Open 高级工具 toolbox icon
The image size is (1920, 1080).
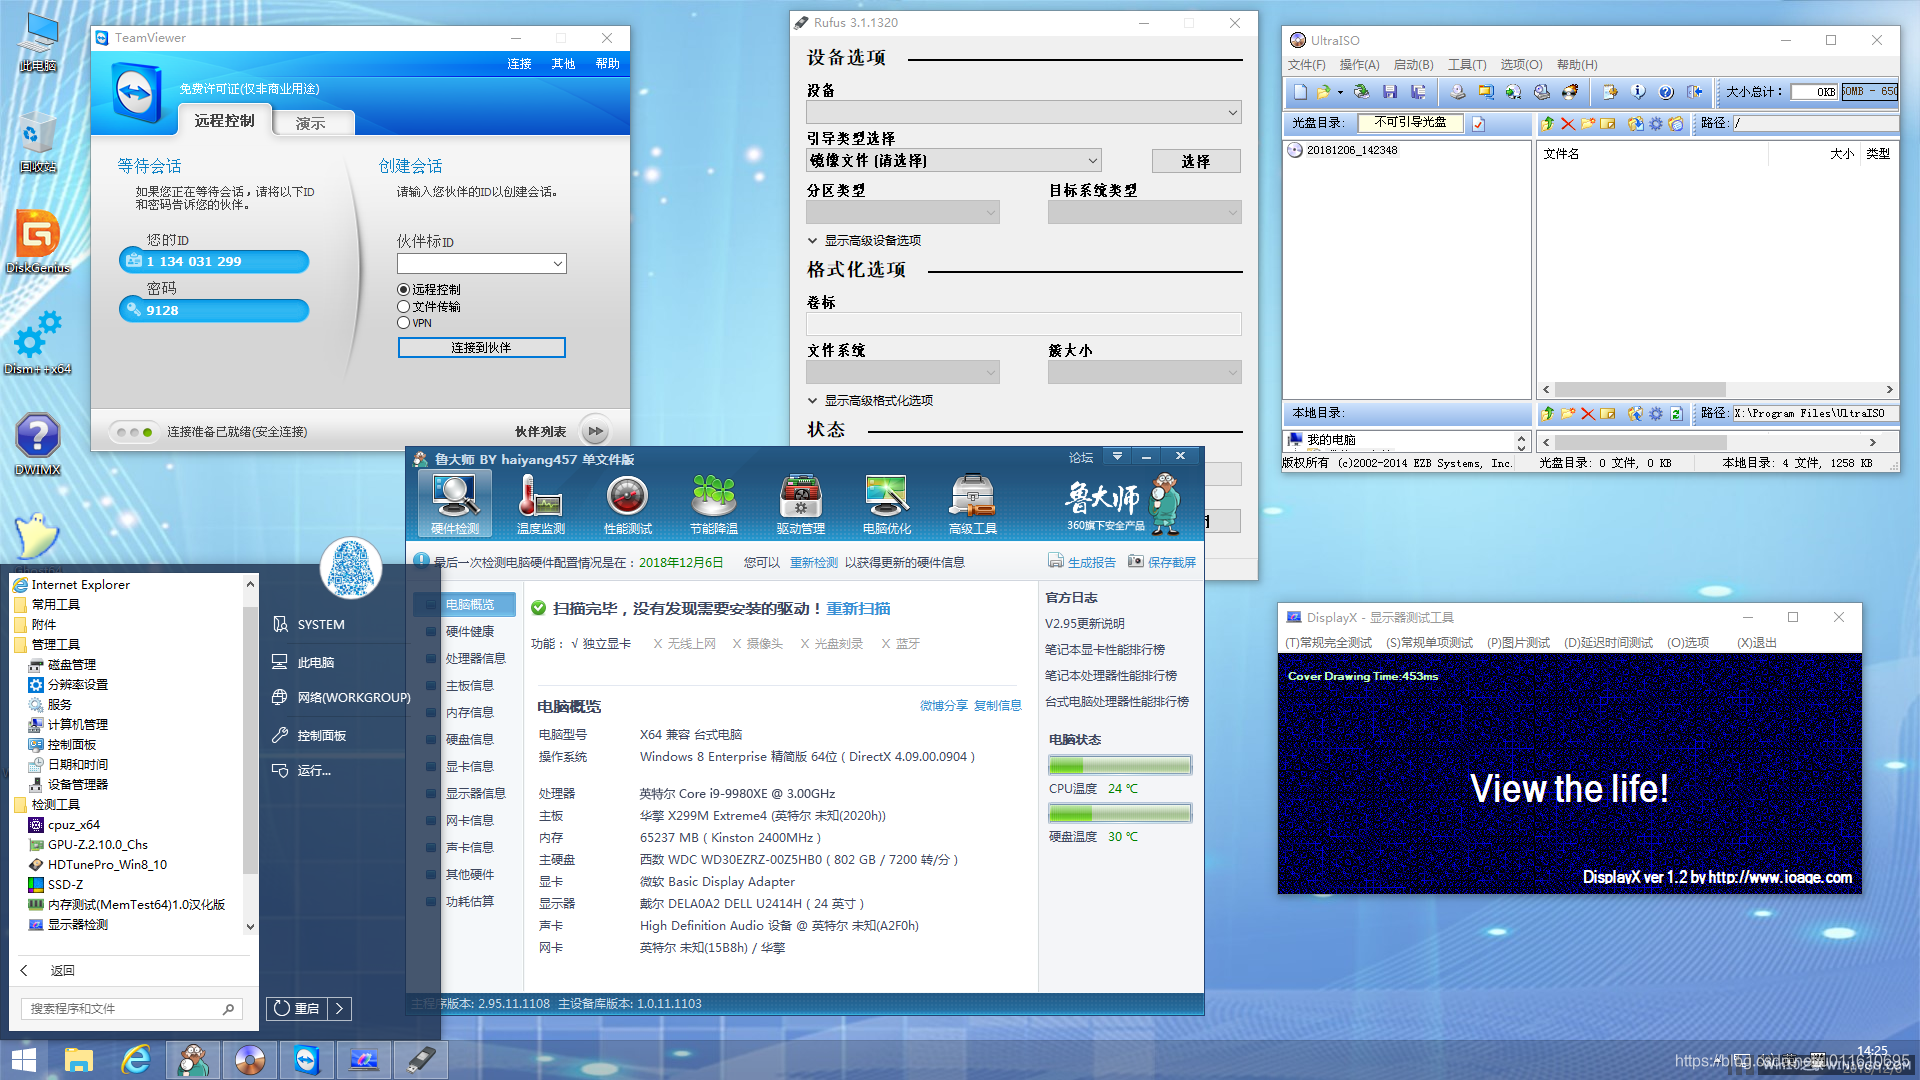pos(973,503)
